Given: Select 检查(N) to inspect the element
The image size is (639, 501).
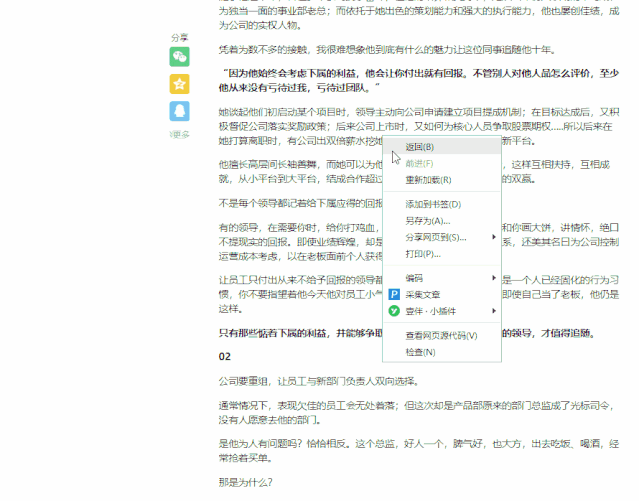Looking at the screenshot, I should (420, 352).
